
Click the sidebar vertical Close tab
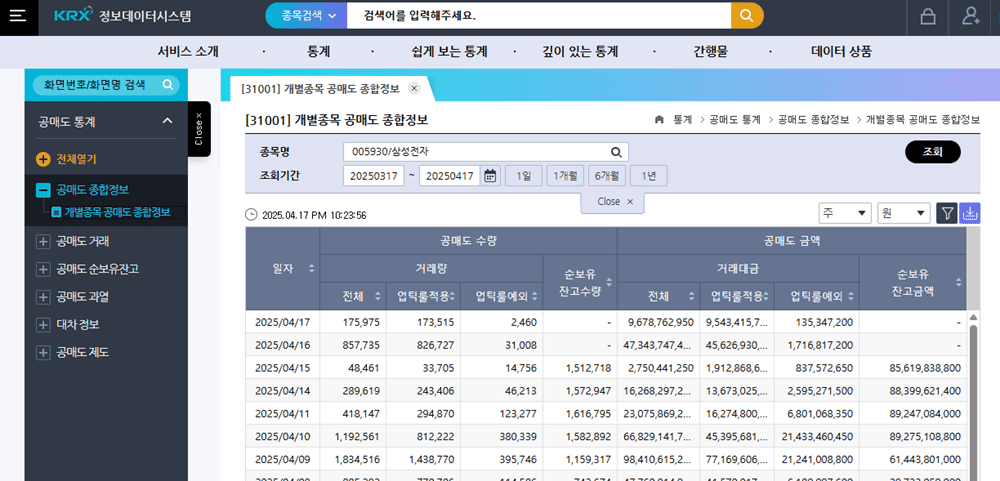coord(199,129)
